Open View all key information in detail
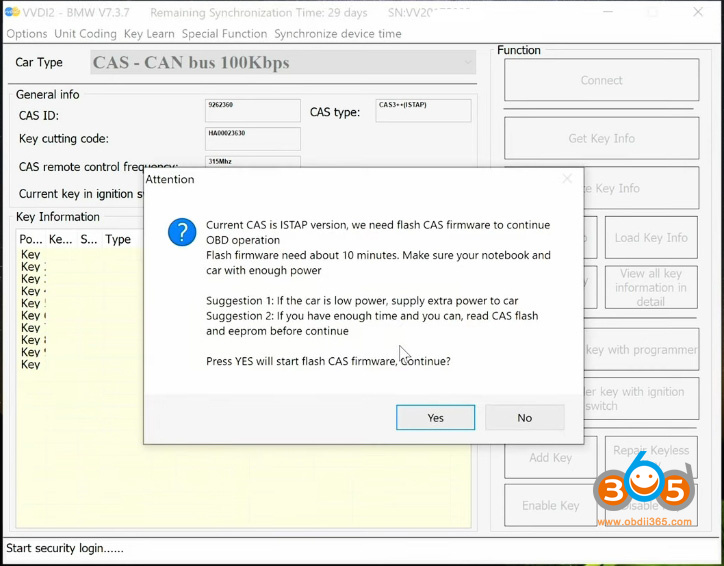Image resolution: width=724 pixels, height=566 pixels. pos(651,287)
